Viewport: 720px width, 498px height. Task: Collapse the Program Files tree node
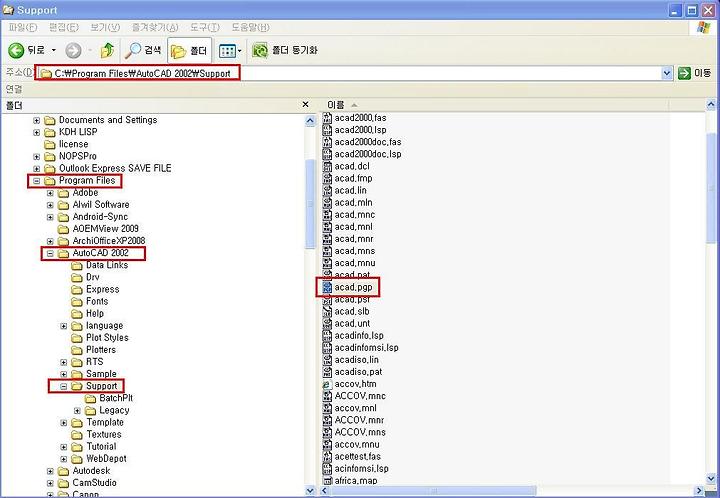point(37,181)
